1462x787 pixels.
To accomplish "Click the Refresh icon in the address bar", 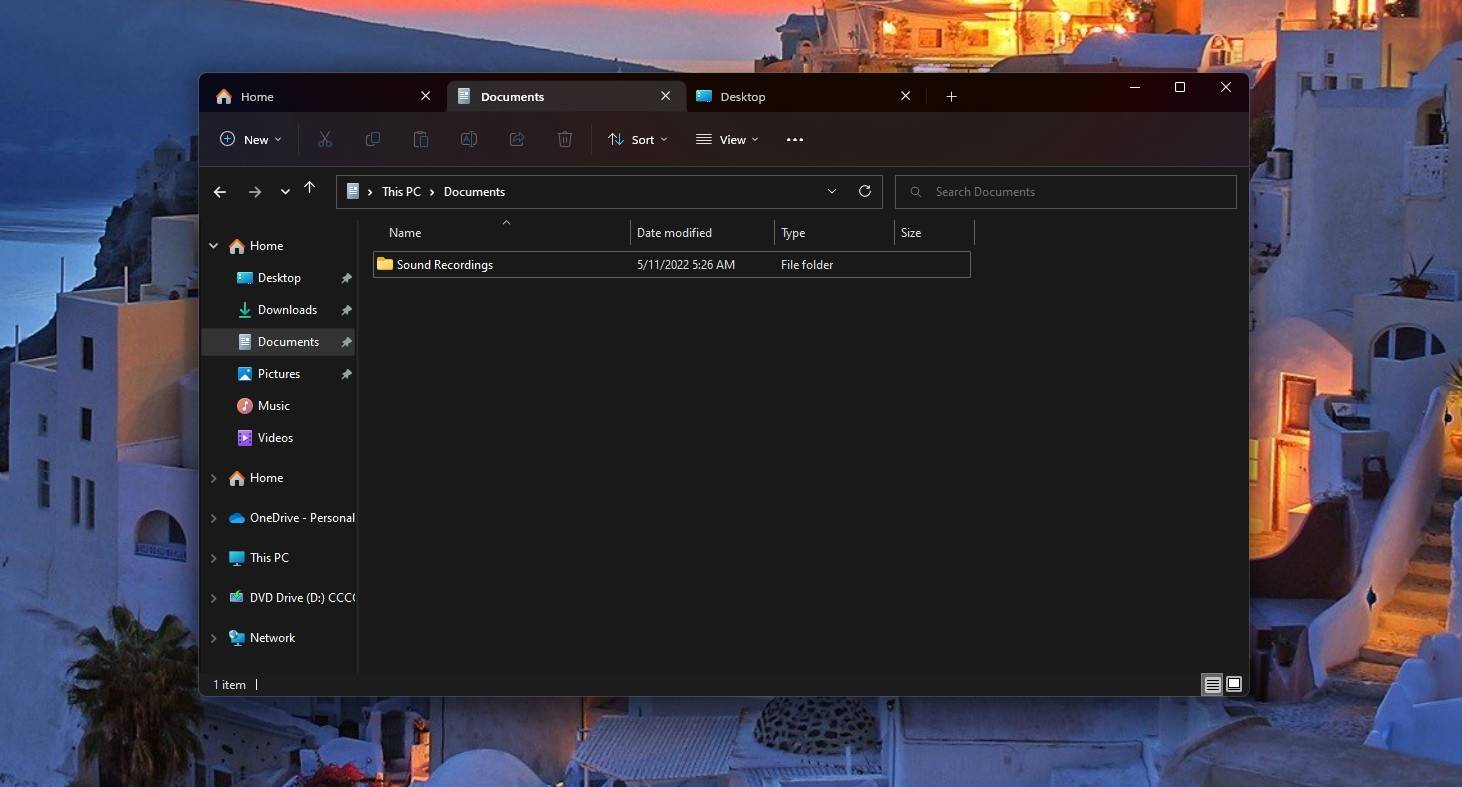I will pos(864,191).
